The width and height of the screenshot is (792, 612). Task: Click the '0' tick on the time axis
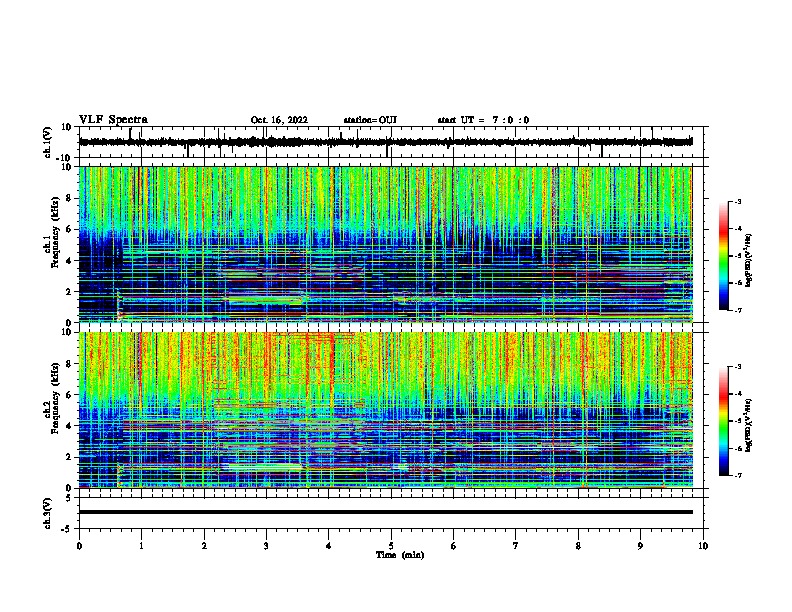(79, 546)
